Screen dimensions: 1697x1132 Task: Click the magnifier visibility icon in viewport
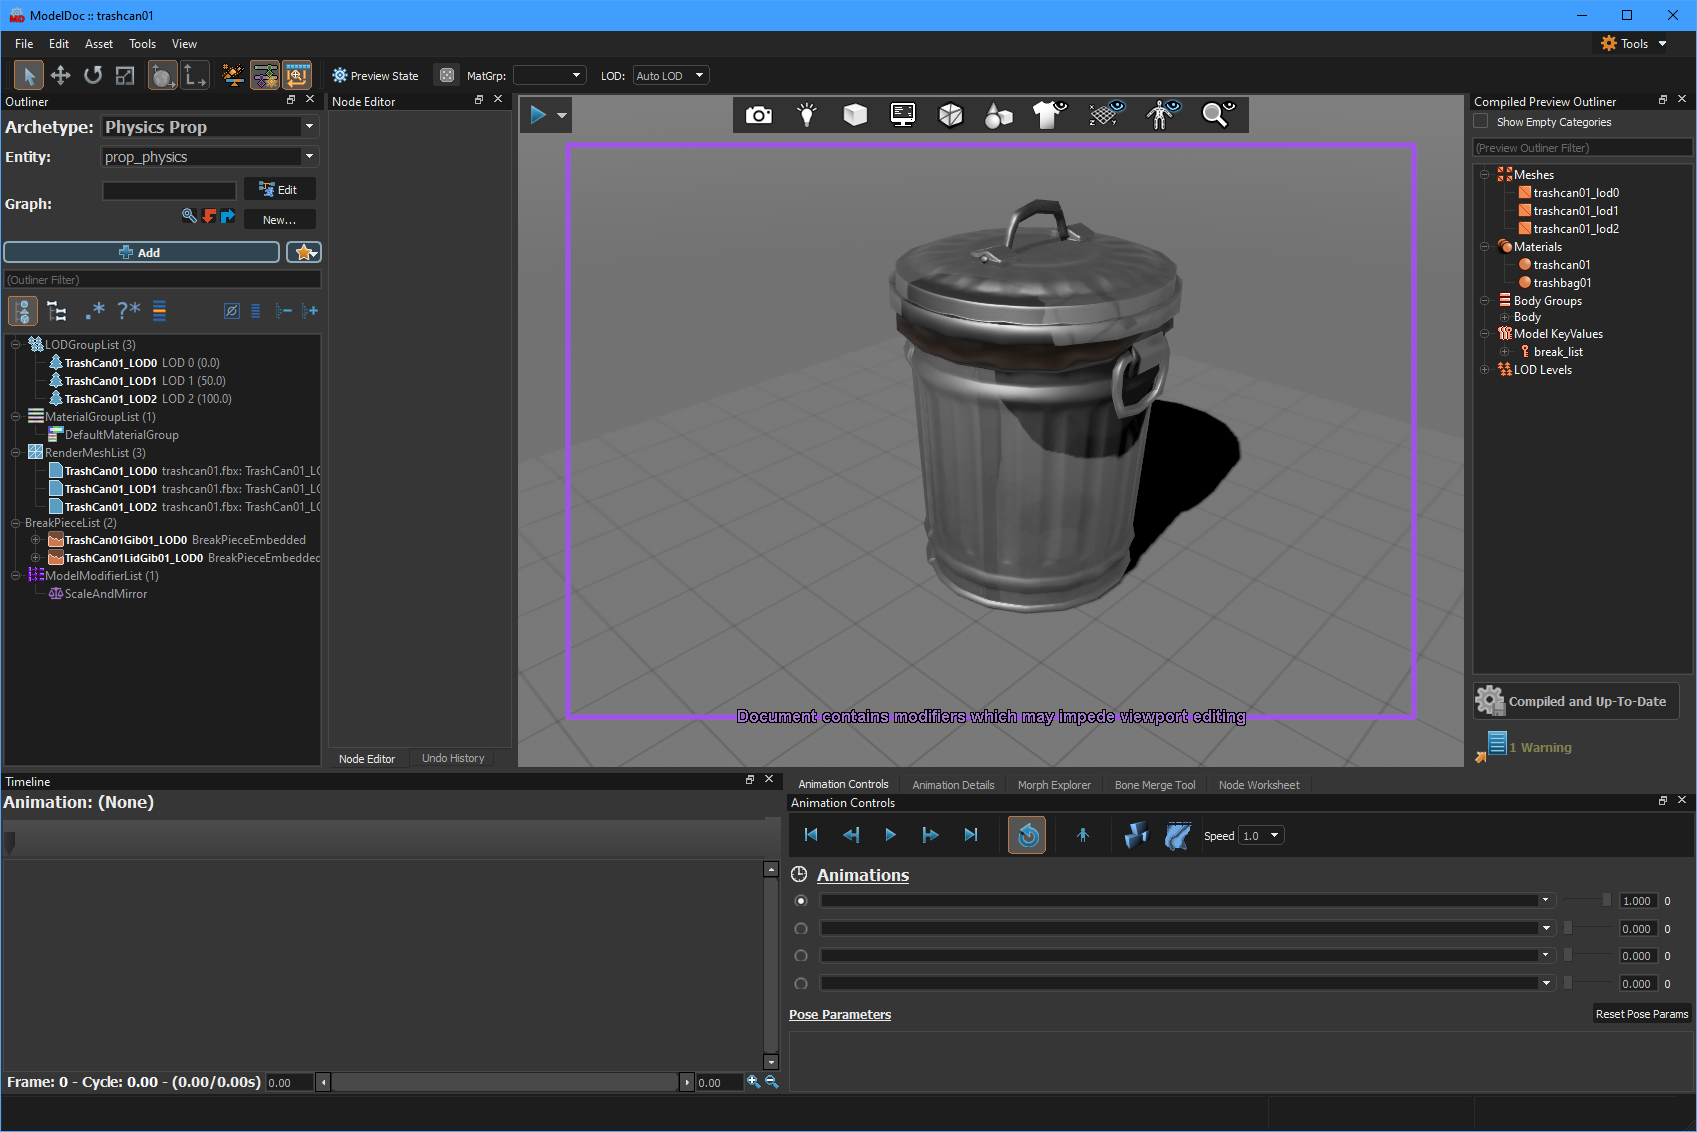(1217, 115)
